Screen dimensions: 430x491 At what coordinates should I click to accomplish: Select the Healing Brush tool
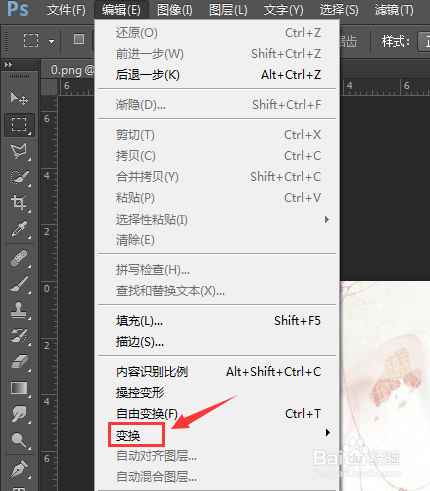pos(19,258)
